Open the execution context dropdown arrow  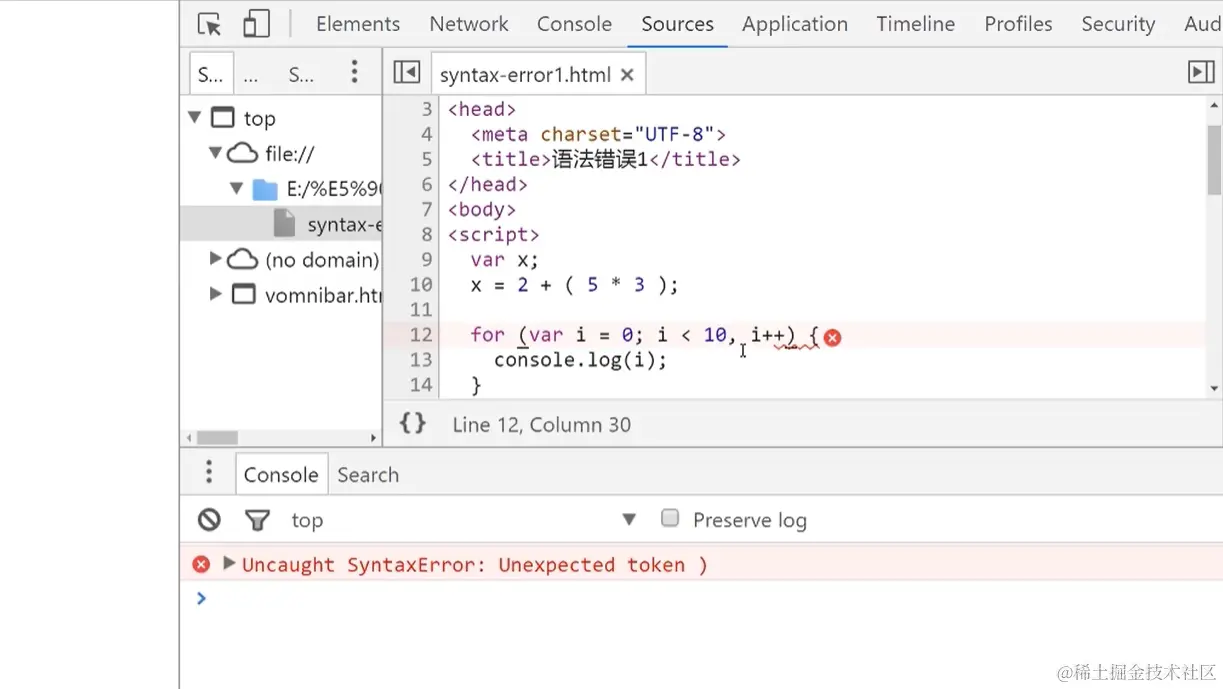(x=629, y=519)
